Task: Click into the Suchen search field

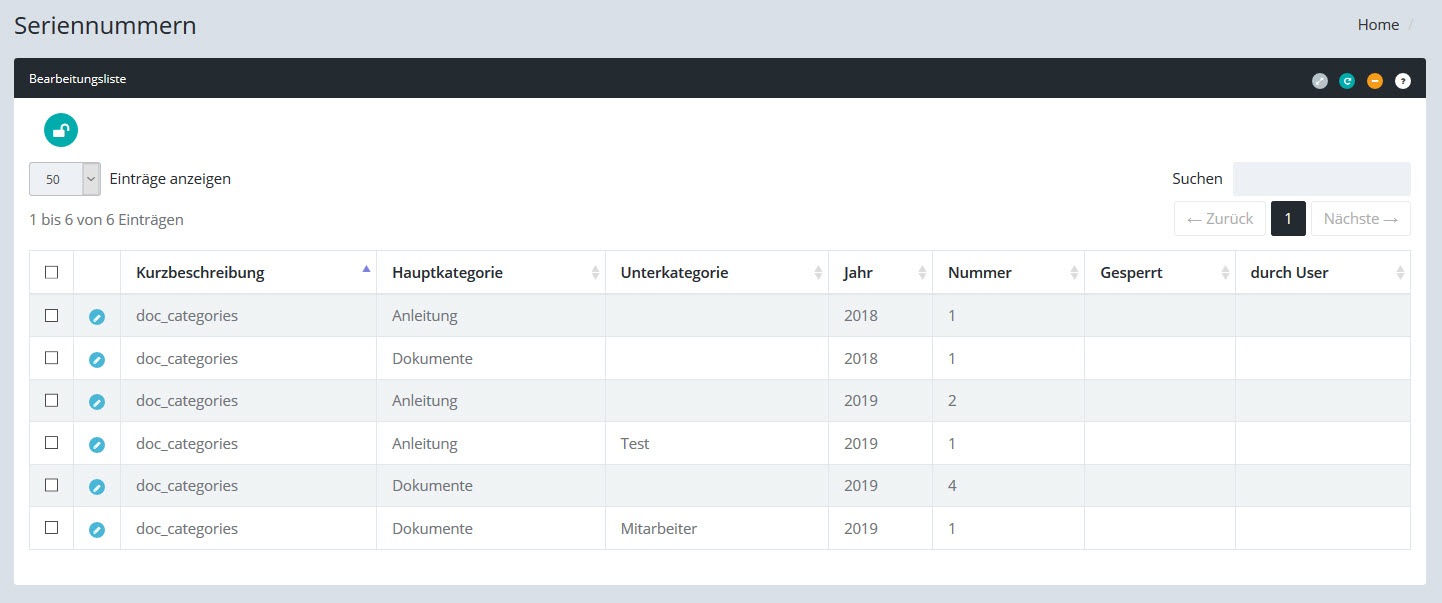Action: [1321, 179]
